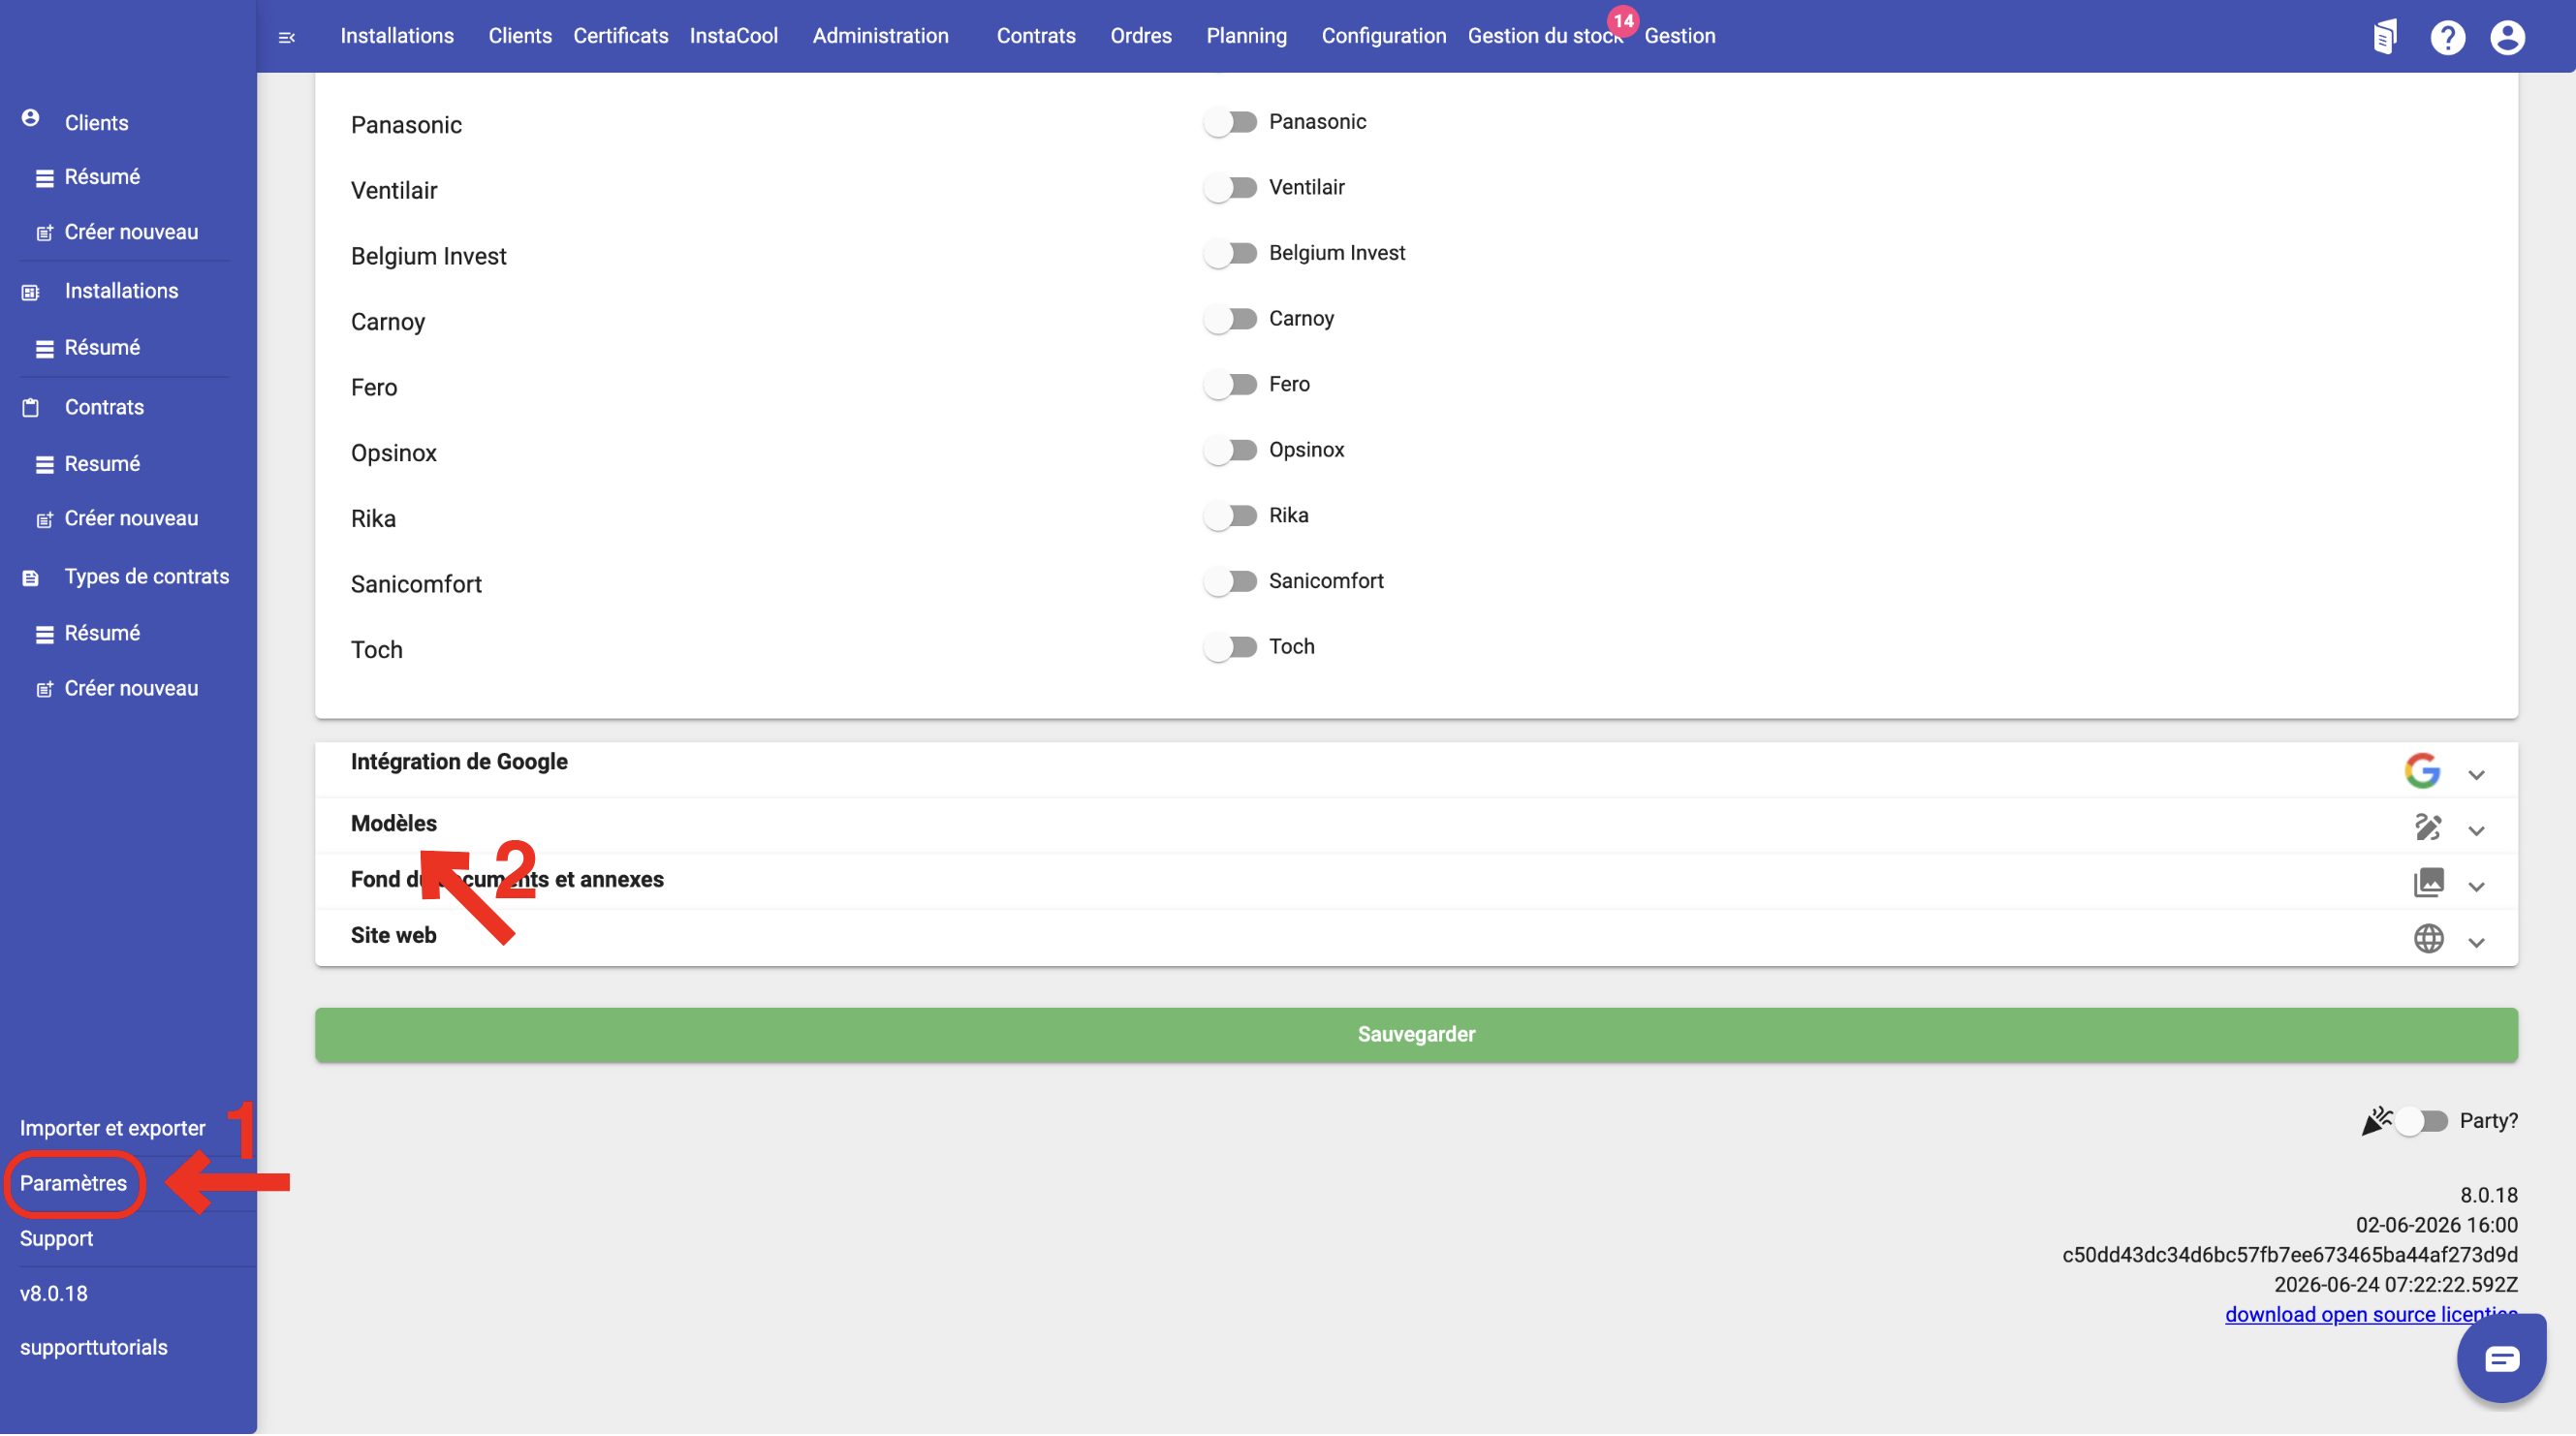This screenshot has width=2576, height=1436.
Task: Open the Configuration top menu
Action: click(1383, 36)
